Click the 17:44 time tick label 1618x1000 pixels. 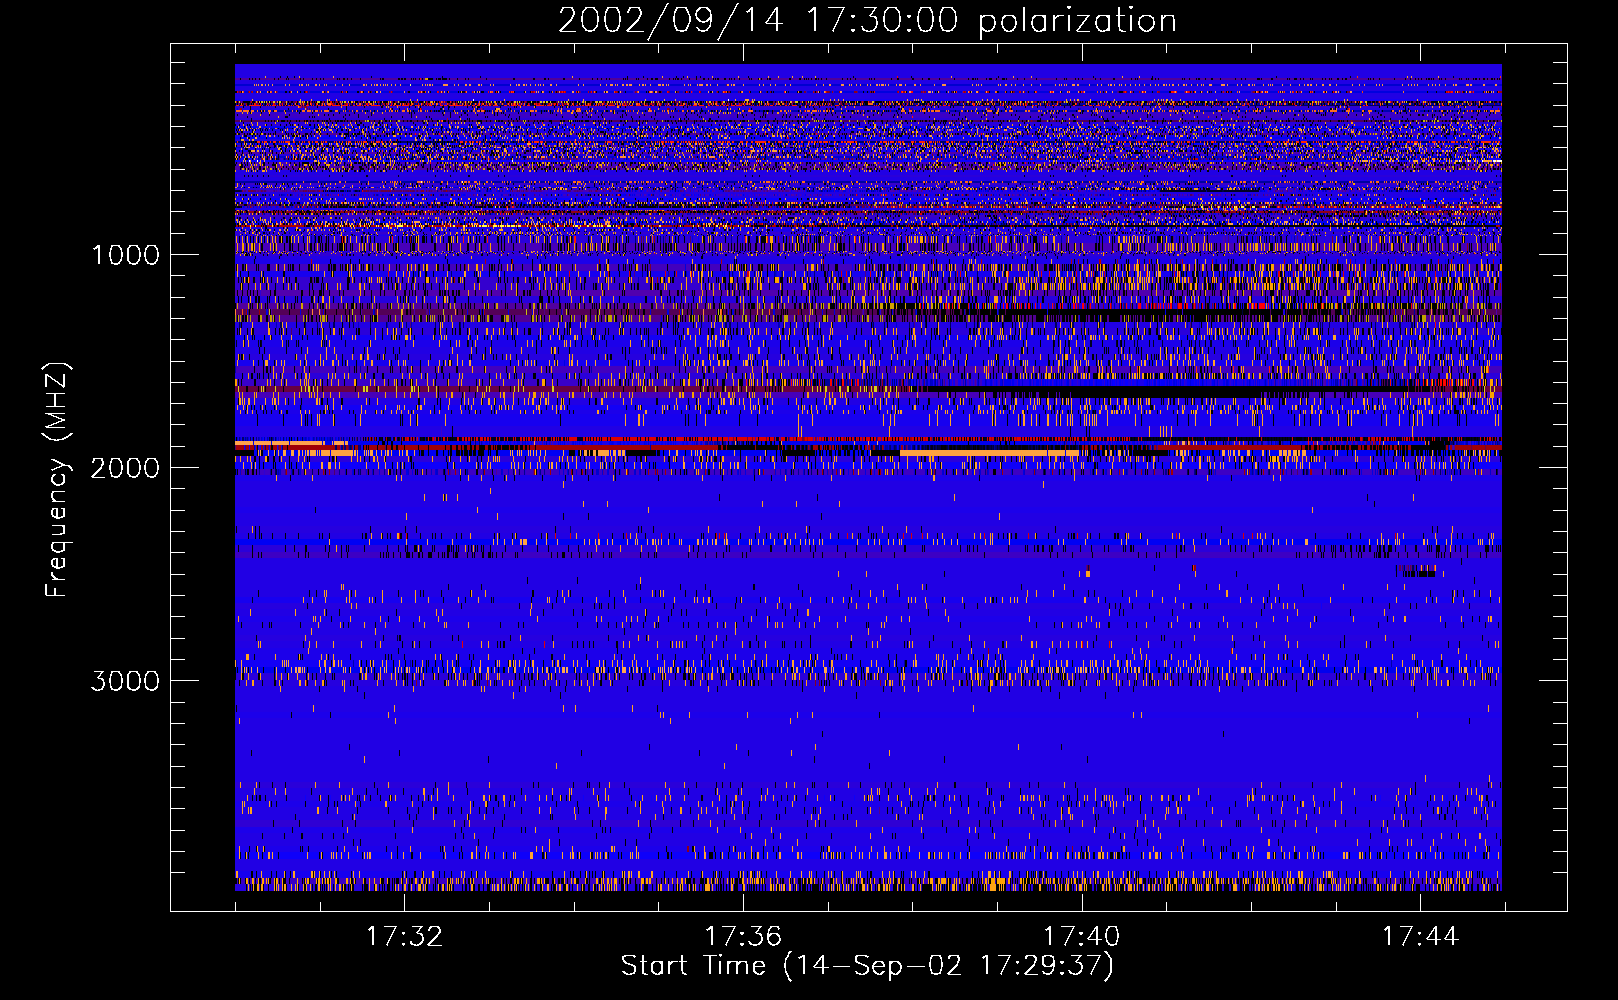(1420, 937)
